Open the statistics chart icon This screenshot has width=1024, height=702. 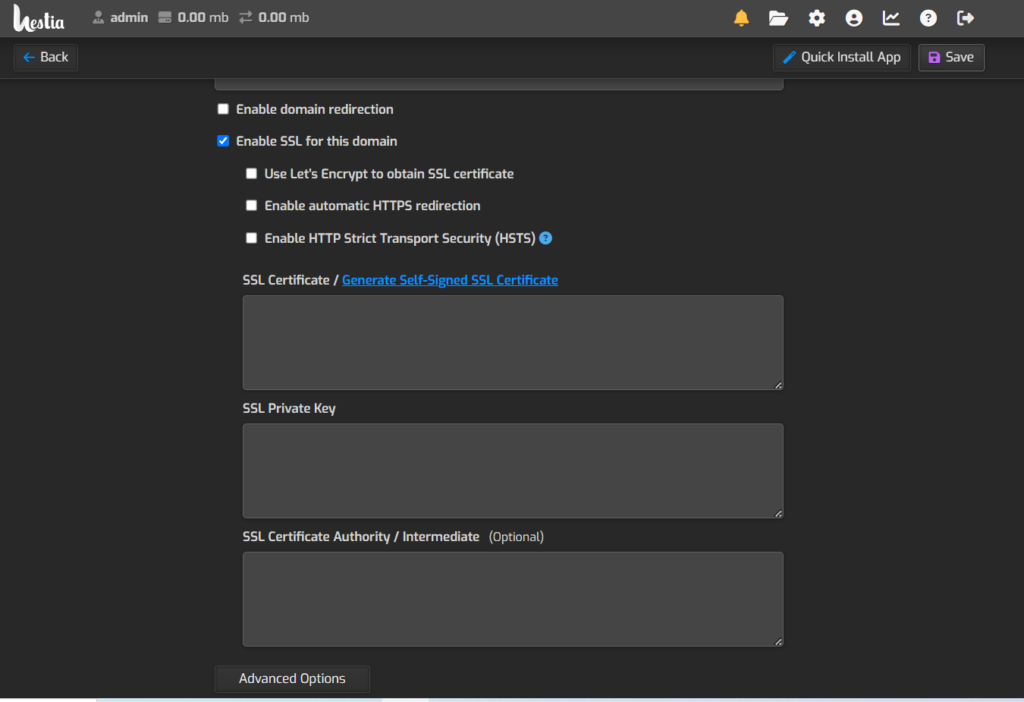point(891,18)
